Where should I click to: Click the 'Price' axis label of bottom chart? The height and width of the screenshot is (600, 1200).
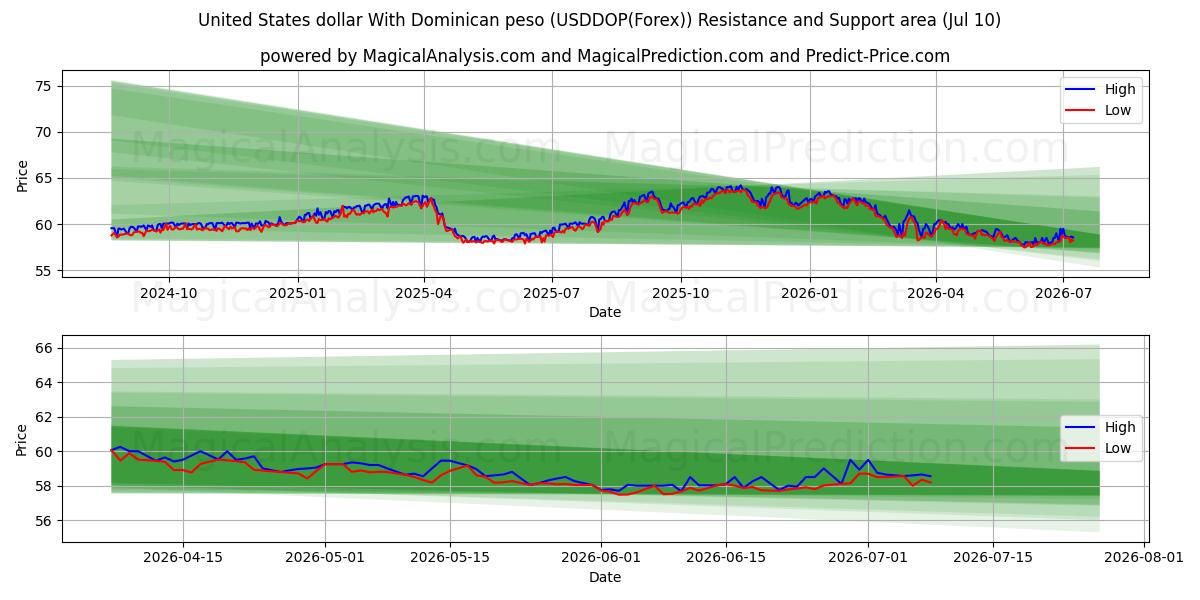pyautogui.click(x=23, y=439)
